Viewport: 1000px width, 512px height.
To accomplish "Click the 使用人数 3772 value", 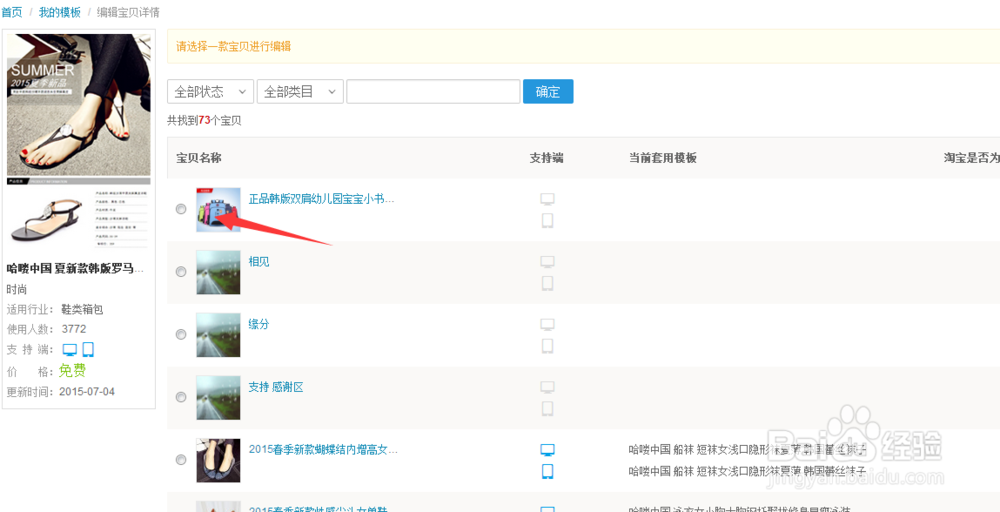I will pyautogui.click(x=74, y=329).
